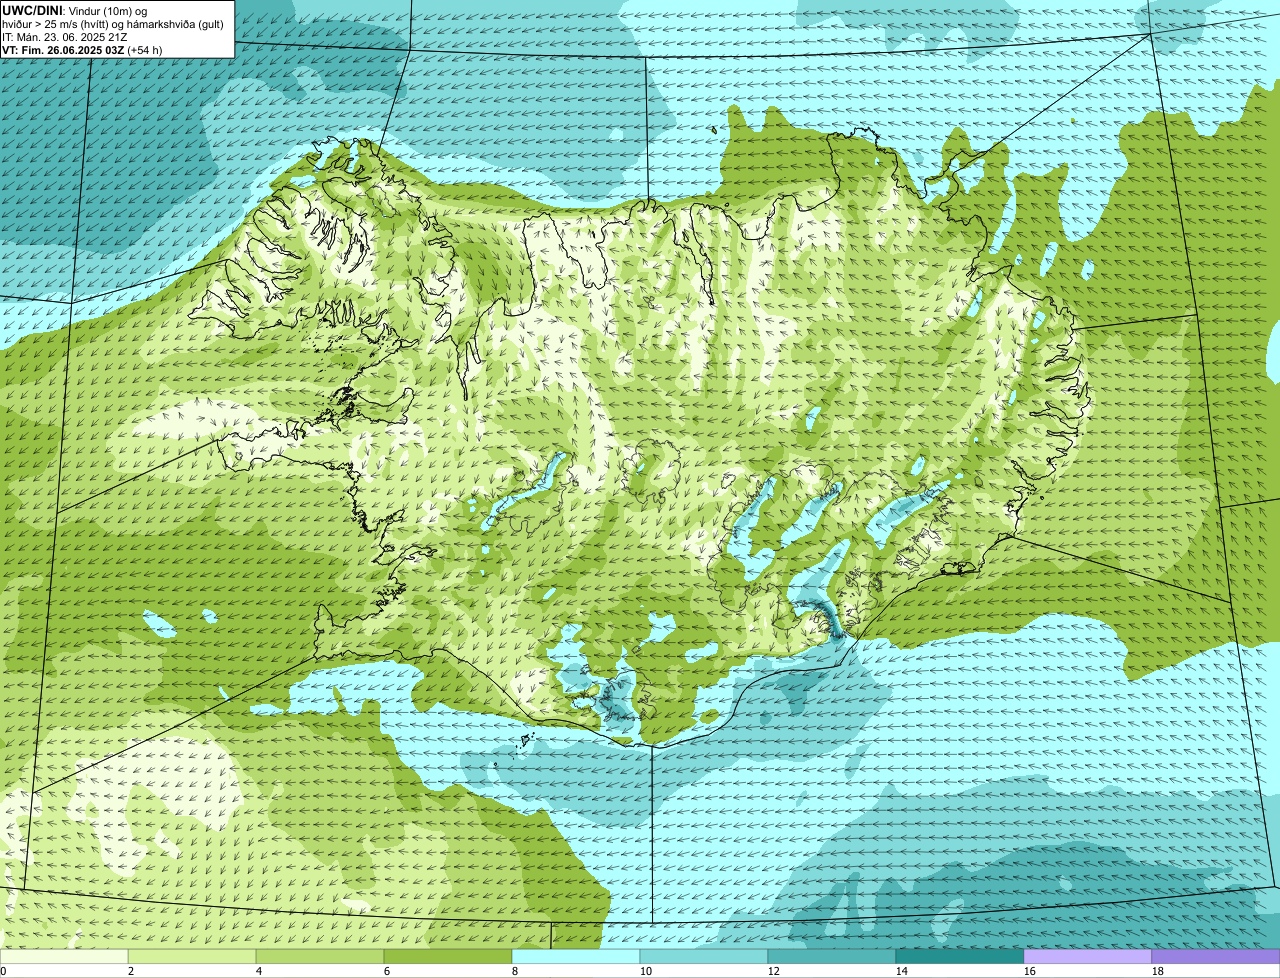Viewport: 1280px width, 978px height.
Task: Click the legend scale label '18'
Action: (x=1158, y=971)
